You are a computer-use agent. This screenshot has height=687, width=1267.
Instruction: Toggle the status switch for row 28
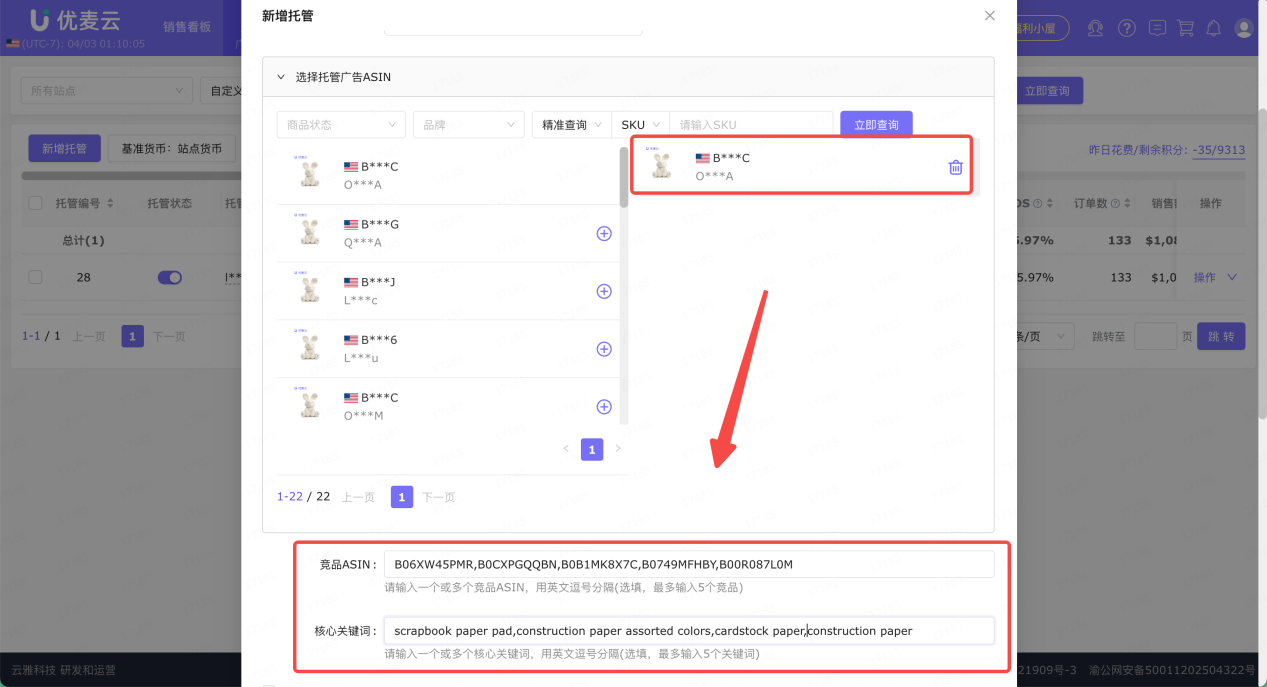click(x=170, y=277)
